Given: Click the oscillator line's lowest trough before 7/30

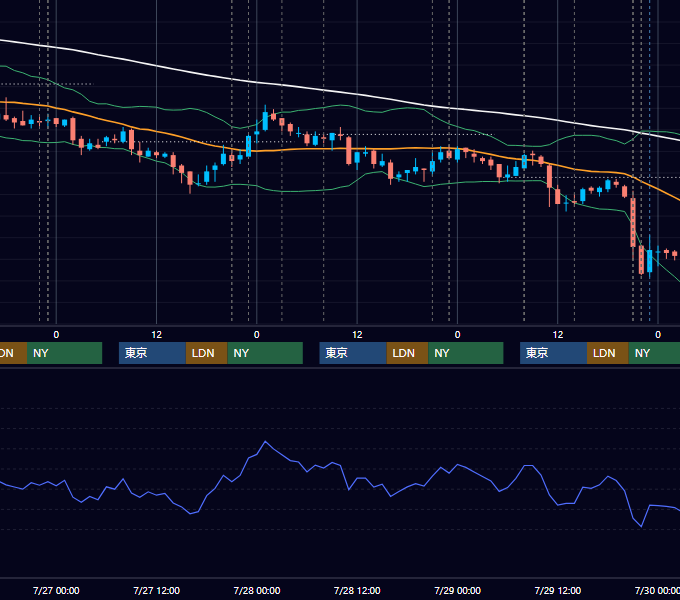Looking at the screenshot, I should click(641, 526).
